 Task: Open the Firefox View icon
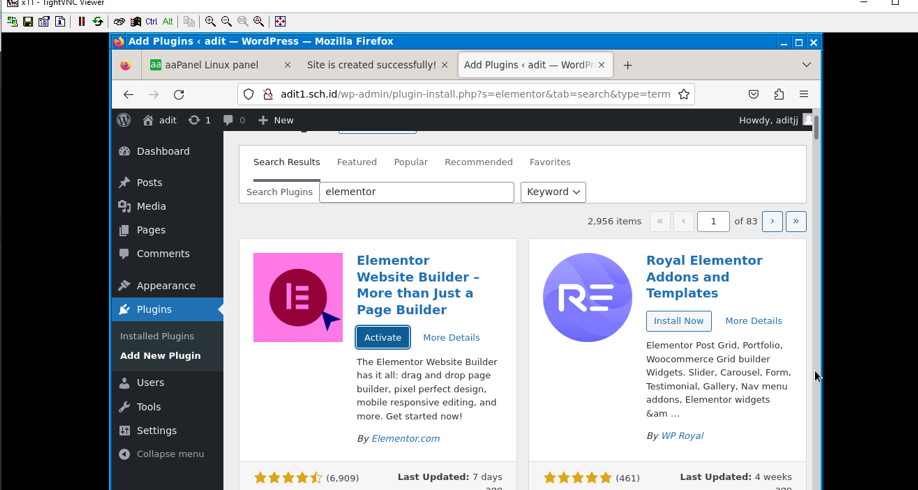(126, 65)
